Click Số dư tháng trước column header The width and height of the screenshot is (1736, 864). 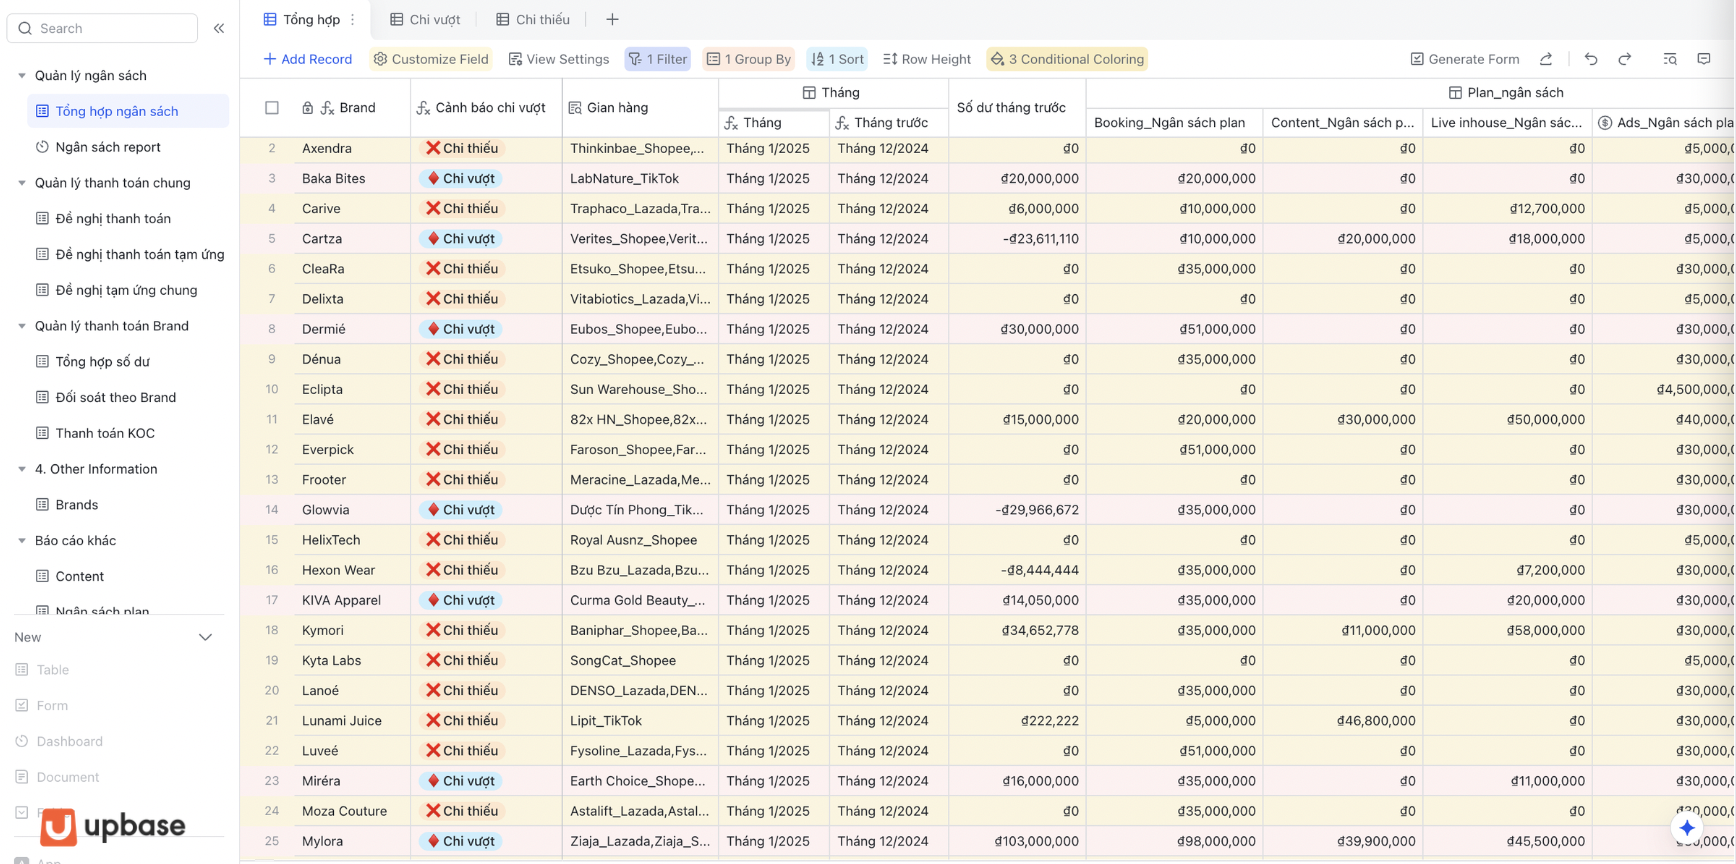point(1017,107)
